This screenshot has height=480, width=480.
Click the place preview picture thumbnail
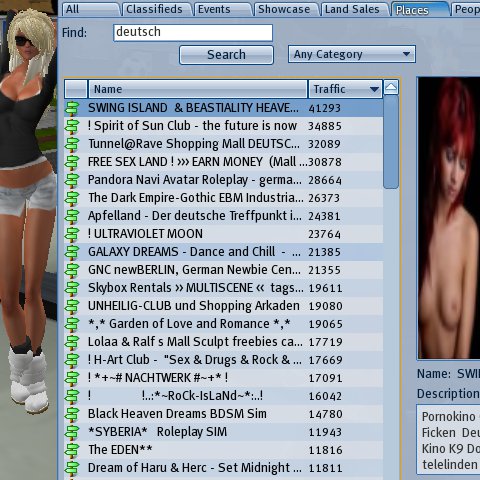449,218
